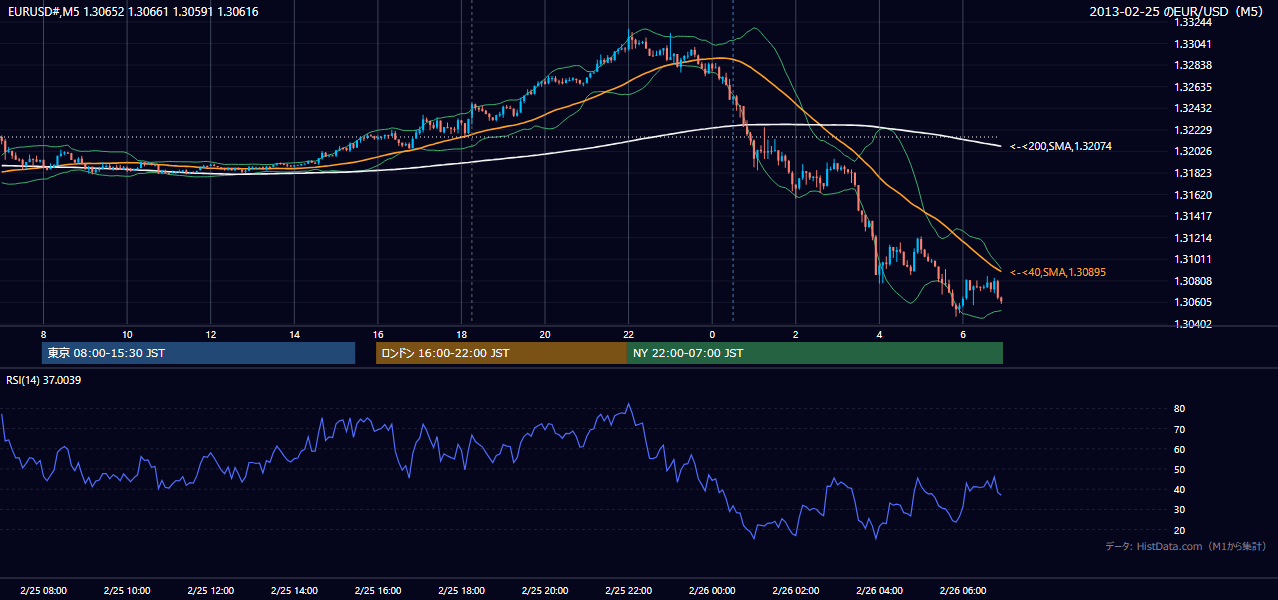Click hour label 0 under the price chart
The height and width of the screenshot is (600, 1278).
pyautogui.click(x=712, y=334)
